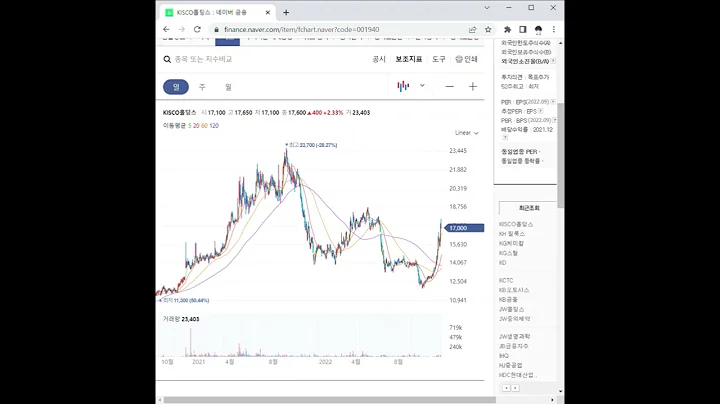The width and height of the screenshot is (720, 404).
Task: Click the share page icon in address bar
Action: (472, 29)
